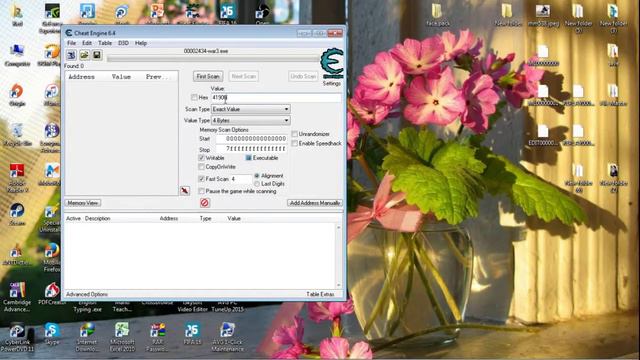Click the save floppy disk toolbar icon
The height and width of the screenshot is (360, 640).
[97, 55]
